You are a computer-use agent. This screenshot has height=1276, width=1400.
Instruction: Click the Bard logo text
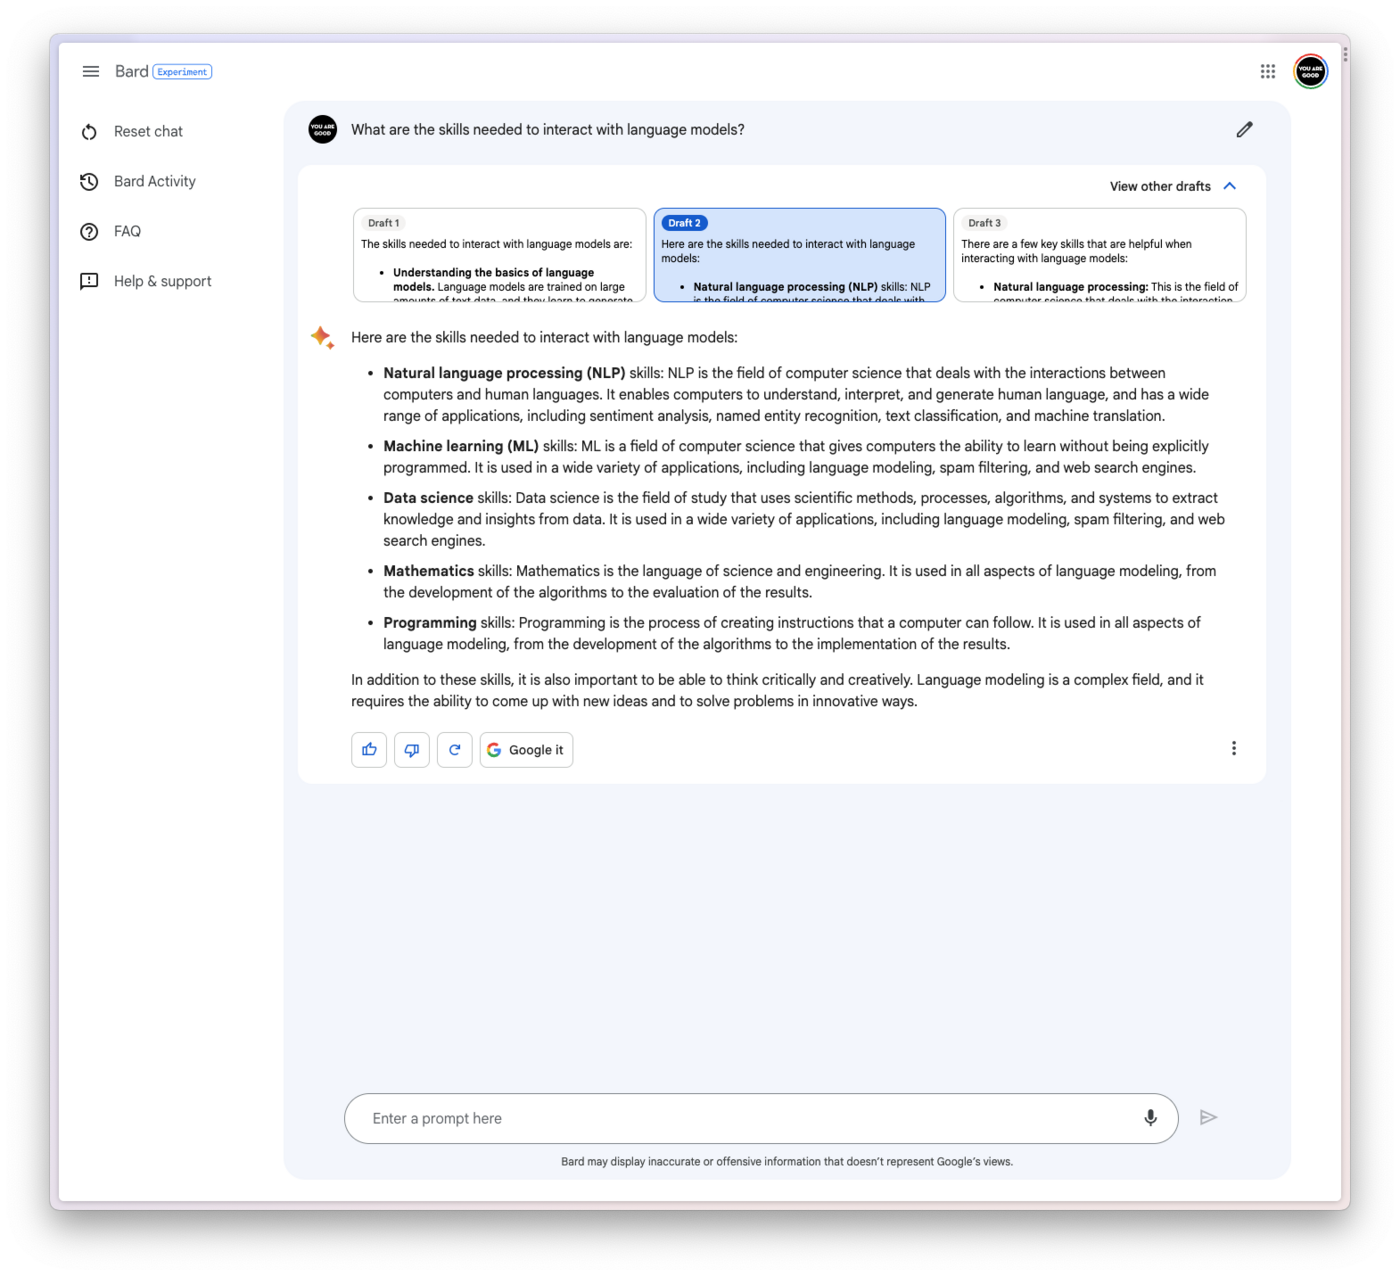coord(131,72)
